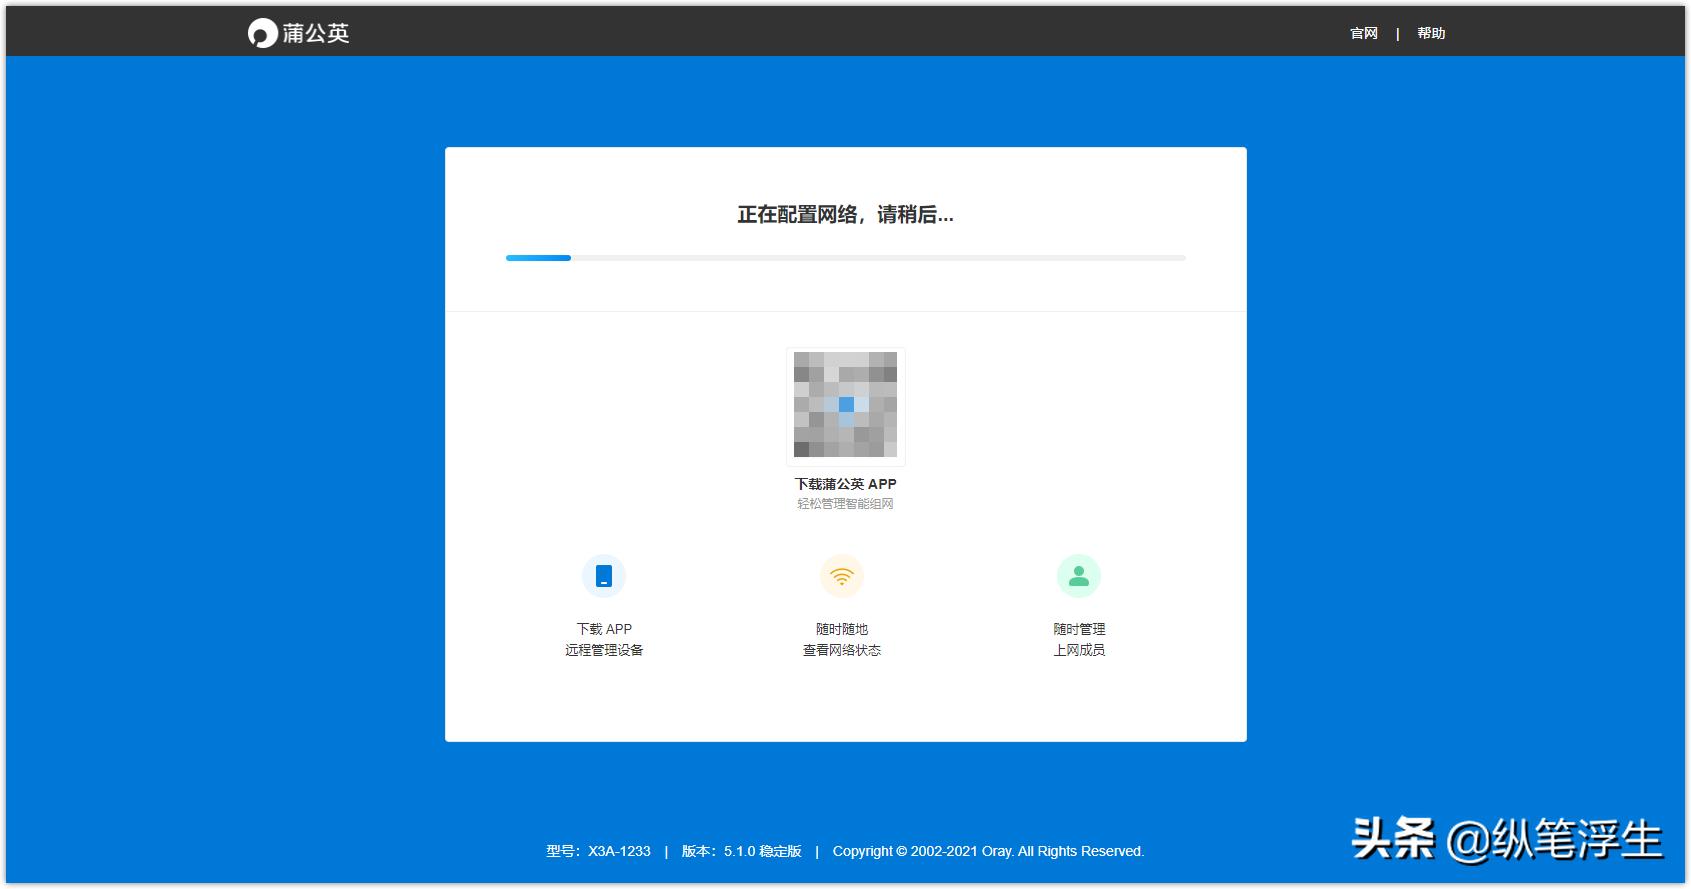This screenshot has width=1691, height=889.
Task: Click the blurred QR code image
Action: click(x=846, y=406)
